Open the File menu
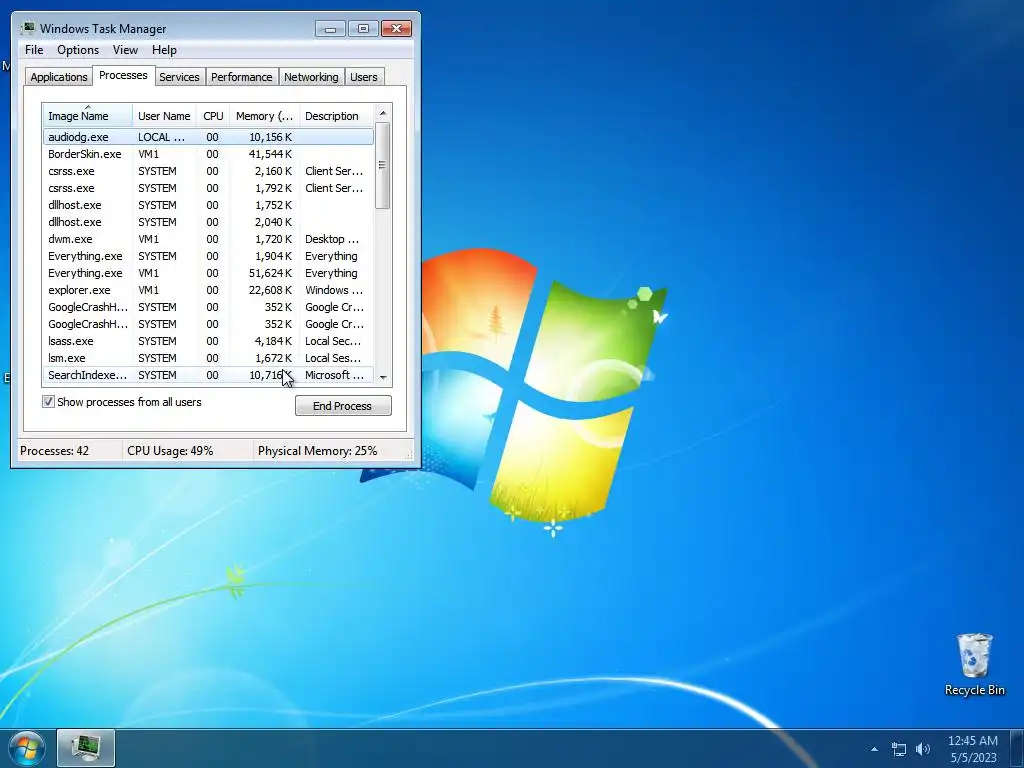Viewport: 1024px width, 768px height. click(34, 50)
